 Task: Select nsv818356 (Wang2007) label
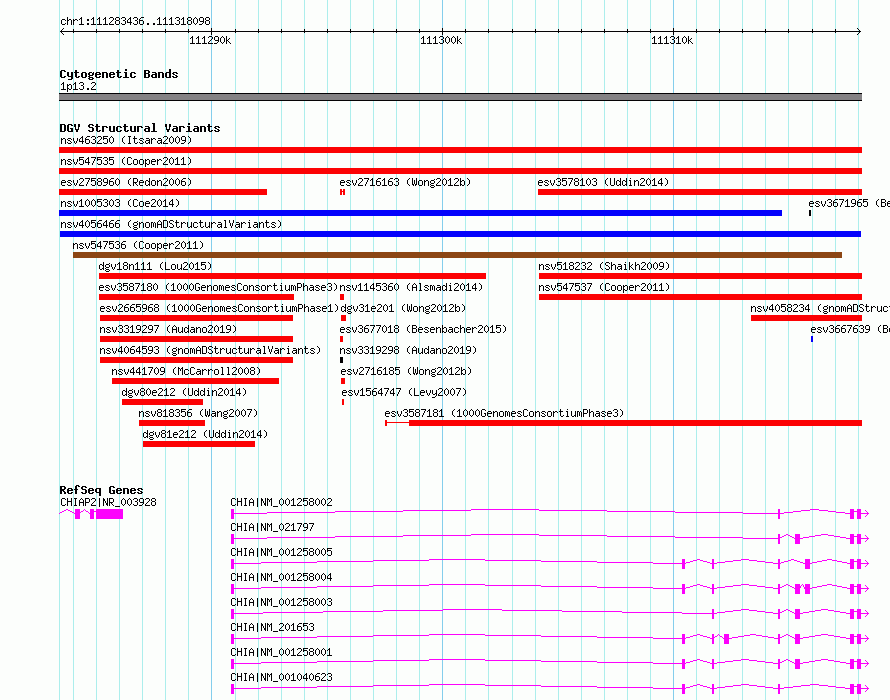click(198, 413)
